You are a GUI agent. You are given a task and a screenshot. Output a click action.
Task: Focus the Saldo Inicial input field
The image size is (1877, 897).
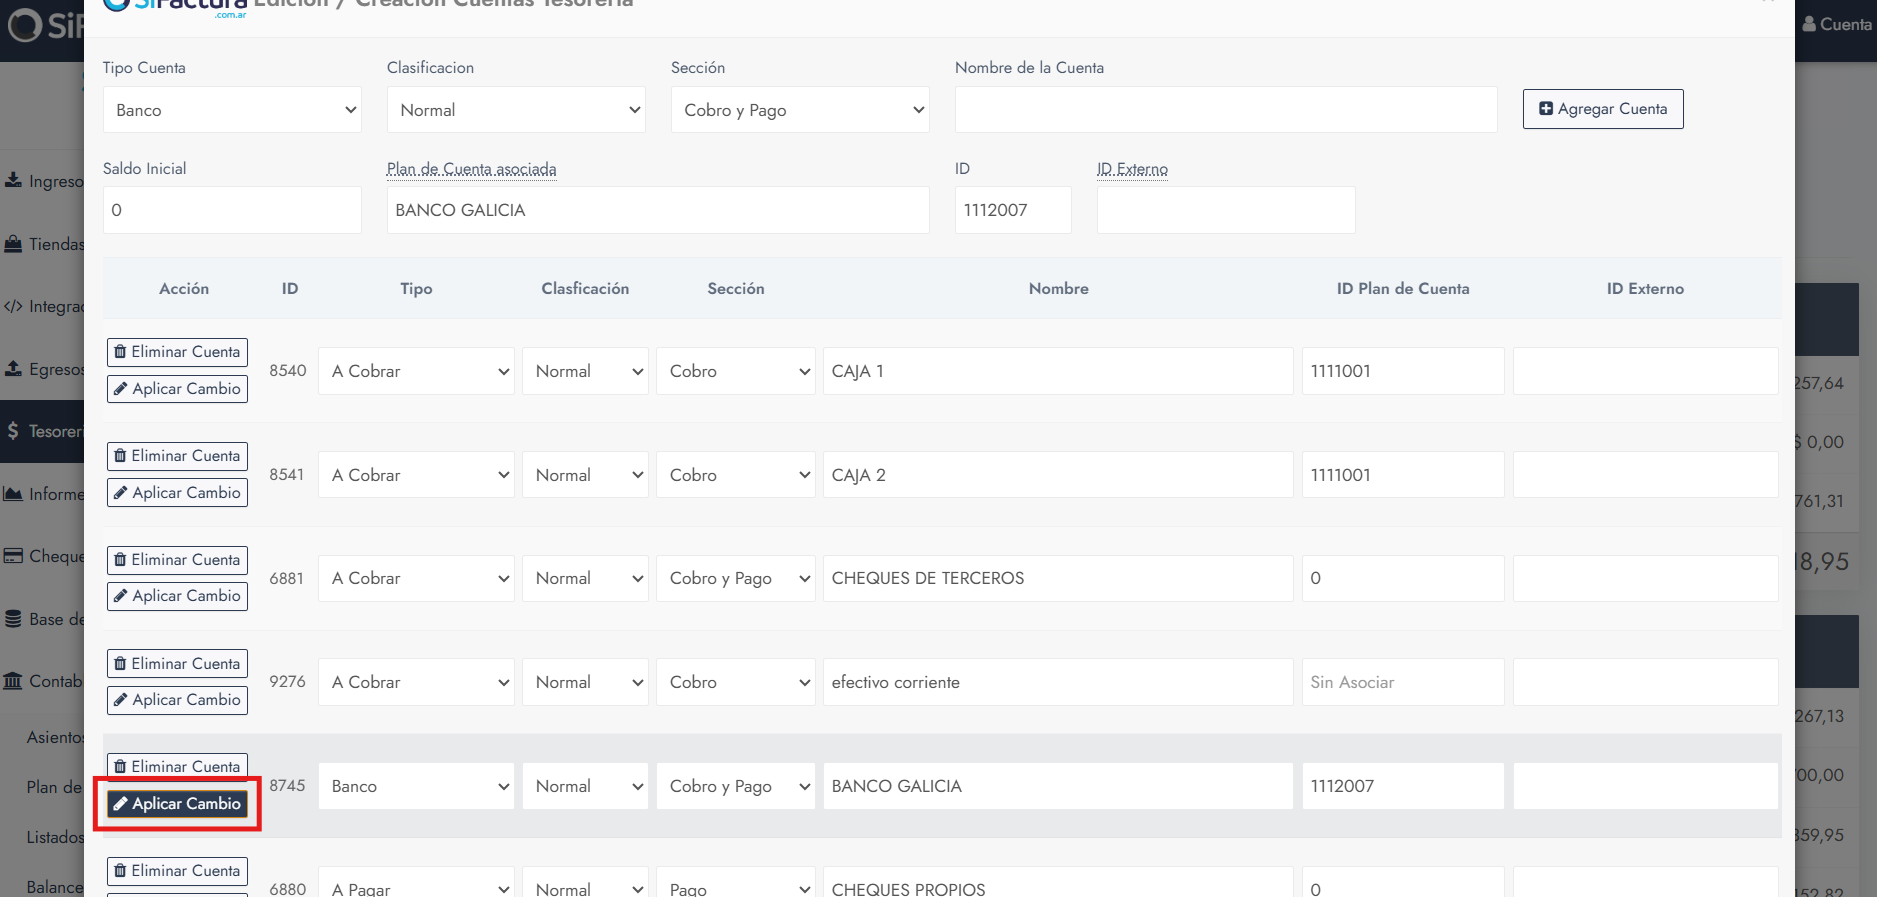(x=232, y=210)
